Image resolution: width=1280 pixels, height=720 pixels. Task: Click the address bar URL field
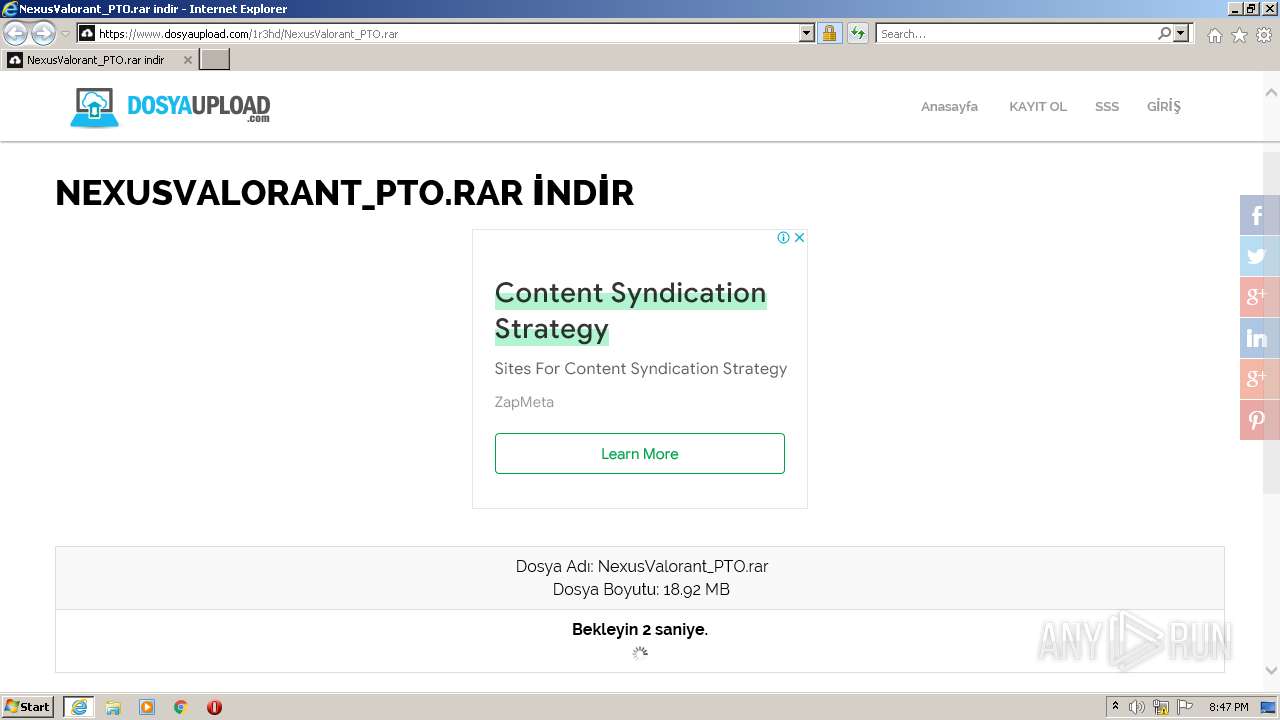(446, 33)
